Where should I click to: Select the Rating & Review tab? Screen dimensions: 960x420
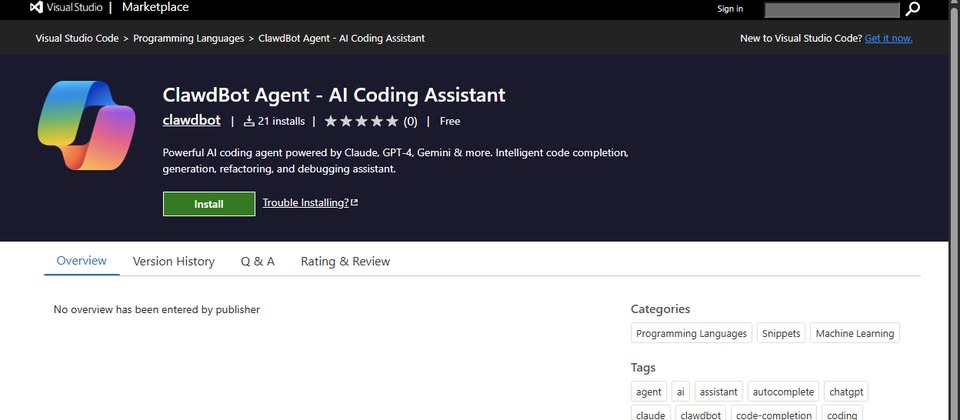point(345,261)
